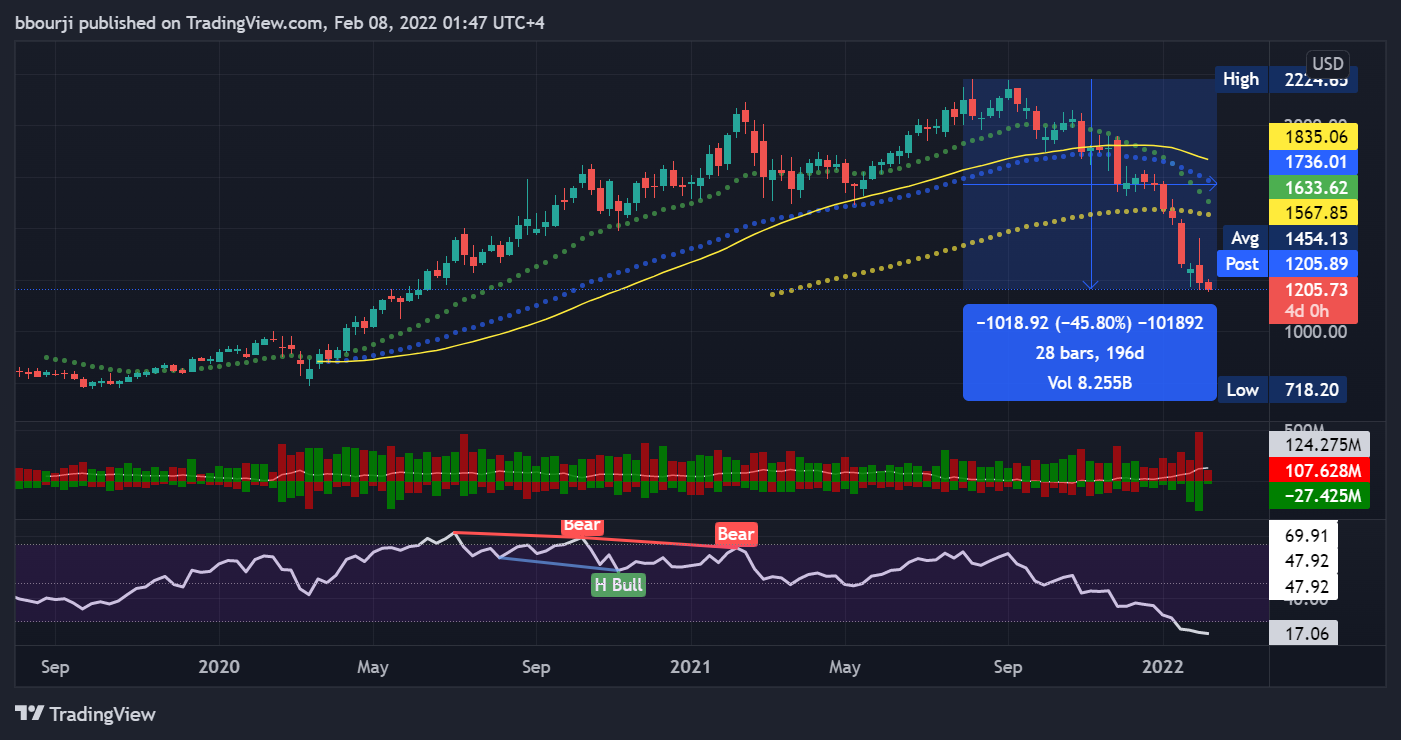Click the 28 bars, 196d measurement text
The width and height of the screenshot is (1401, 740).
(1090, 352)
